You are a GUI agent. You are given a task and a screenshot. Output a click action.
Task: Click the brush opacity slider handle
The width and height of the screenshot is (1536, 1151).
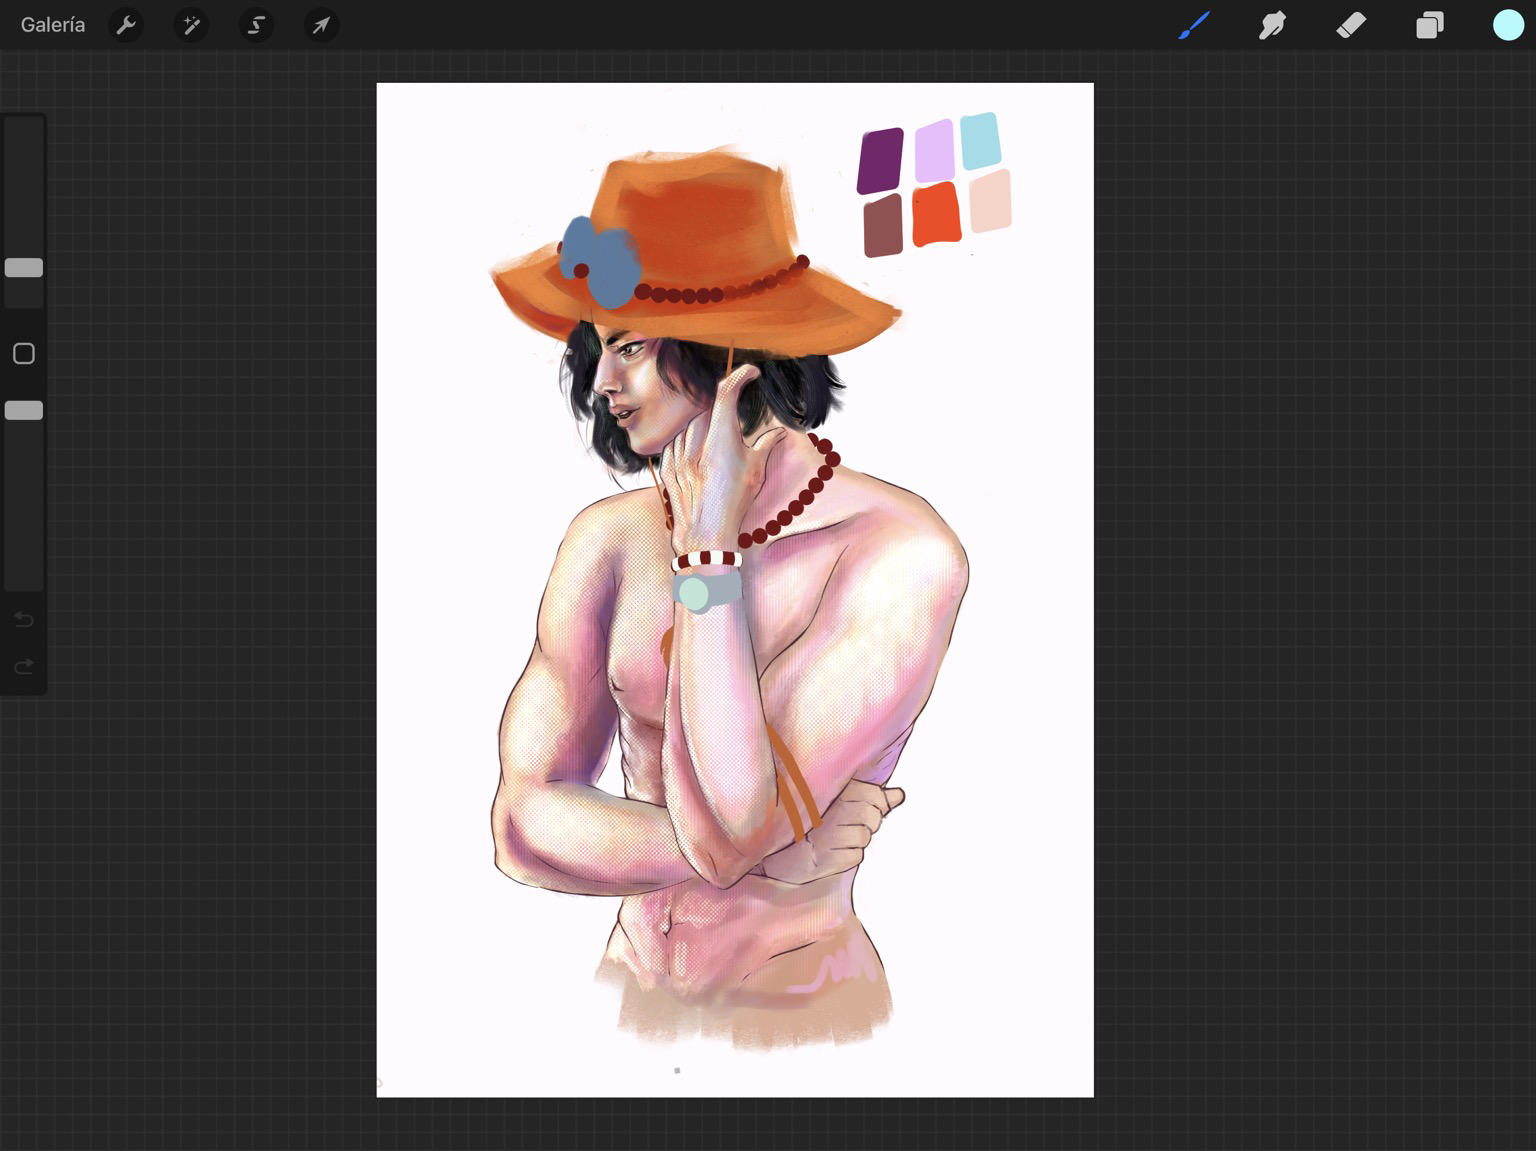pos(24,410)
